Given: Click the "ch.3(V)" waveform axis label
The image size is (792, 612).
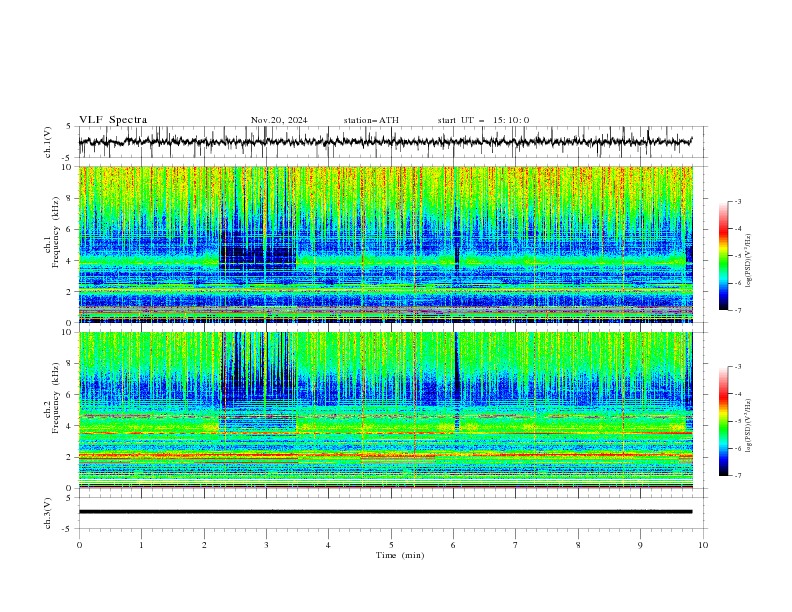Looking at the screenshot, I should 48,513.
